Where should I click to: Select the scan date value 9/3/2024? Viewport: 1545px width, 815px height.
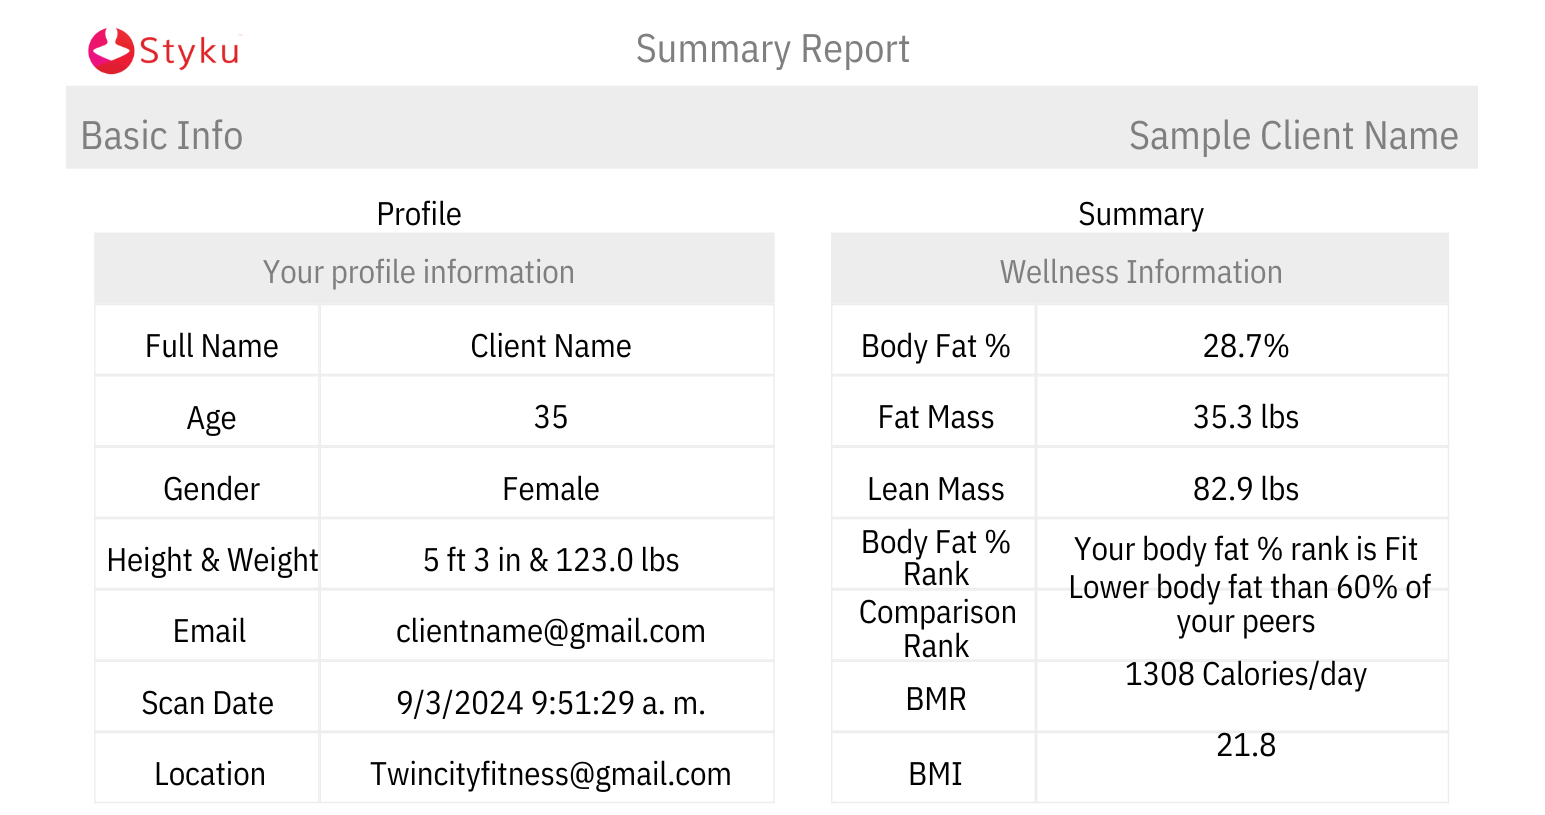coord(550,703)
